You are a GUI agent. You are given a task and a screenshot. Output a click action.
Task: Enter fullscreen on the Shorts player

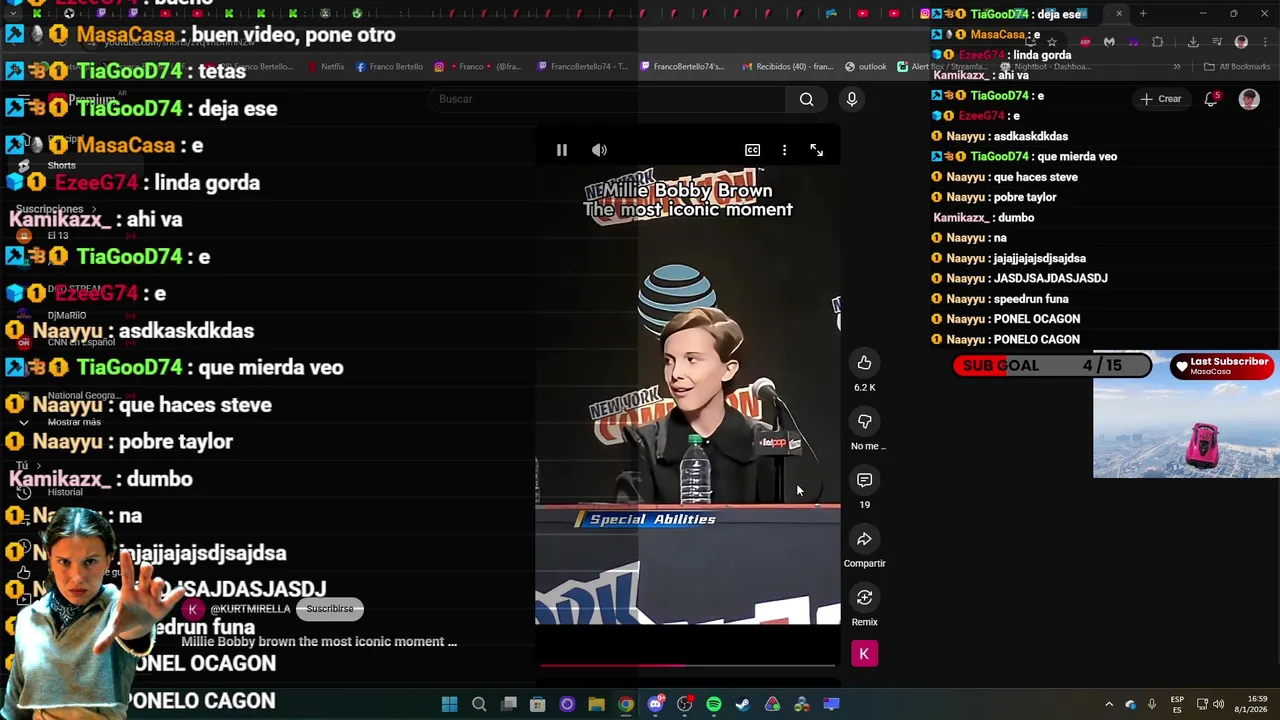click(816, 150)
